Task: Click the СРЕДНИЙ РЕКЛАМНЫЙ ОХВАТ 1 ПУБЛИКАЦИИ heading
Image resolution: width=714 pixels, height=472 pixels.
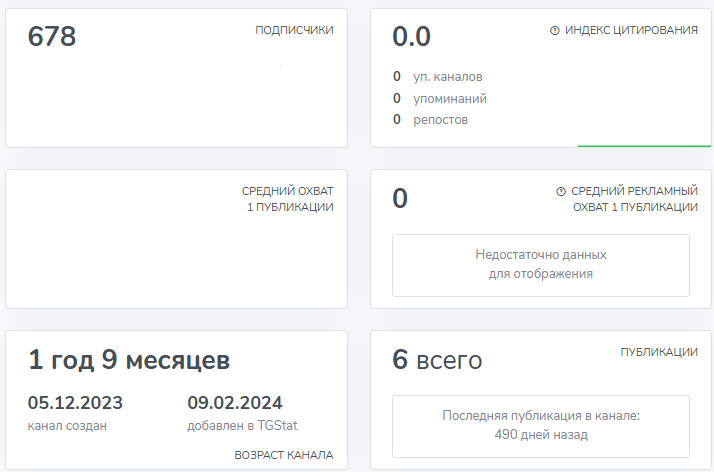Action: (635, 199)
